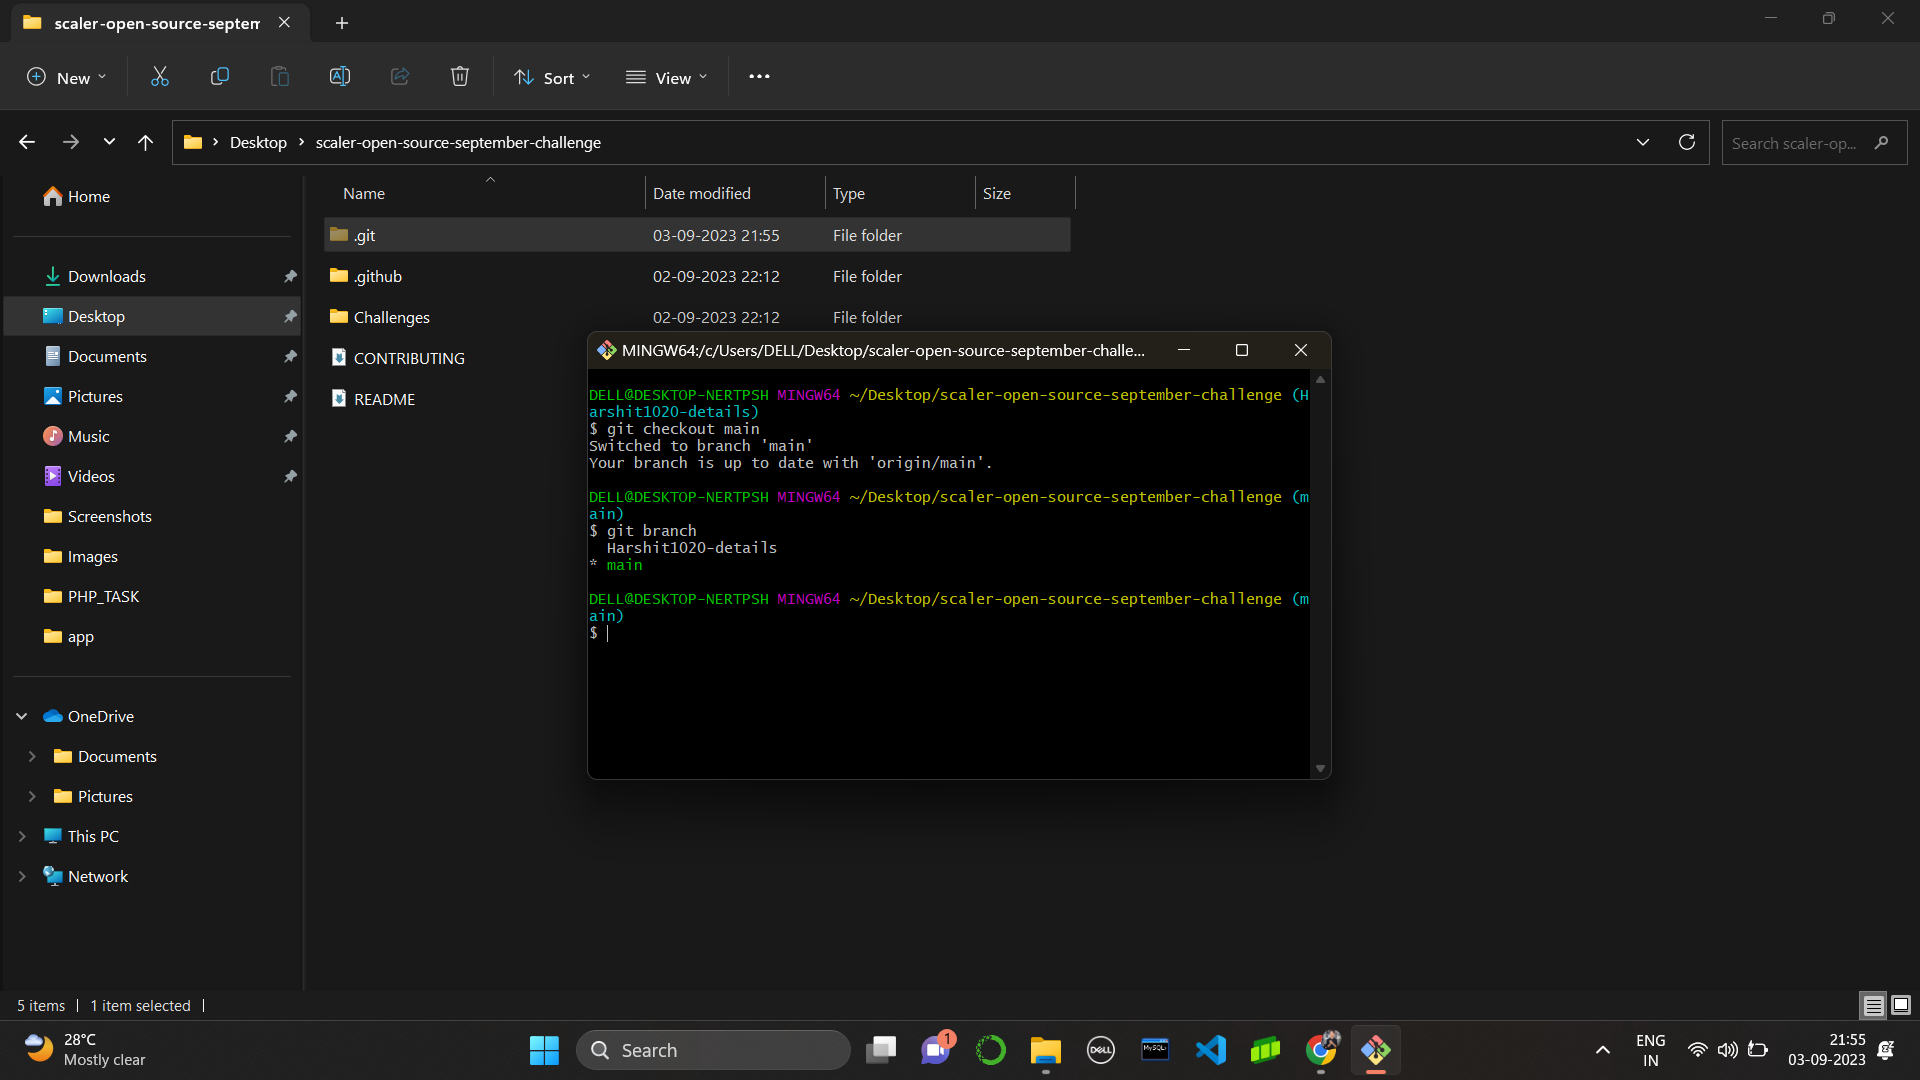Open the View options menu
Screen dimensions: 1920x1080
[667, 77]
